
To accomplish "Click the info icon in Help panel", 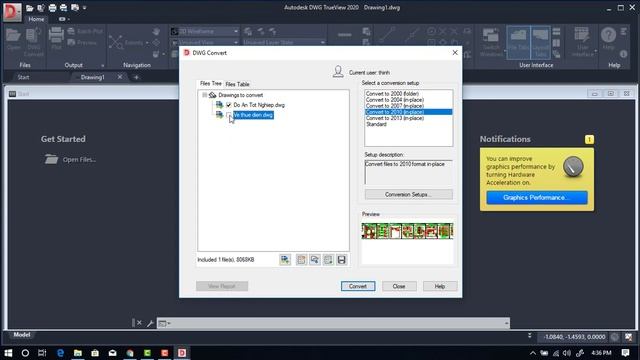I will point(623,53).
